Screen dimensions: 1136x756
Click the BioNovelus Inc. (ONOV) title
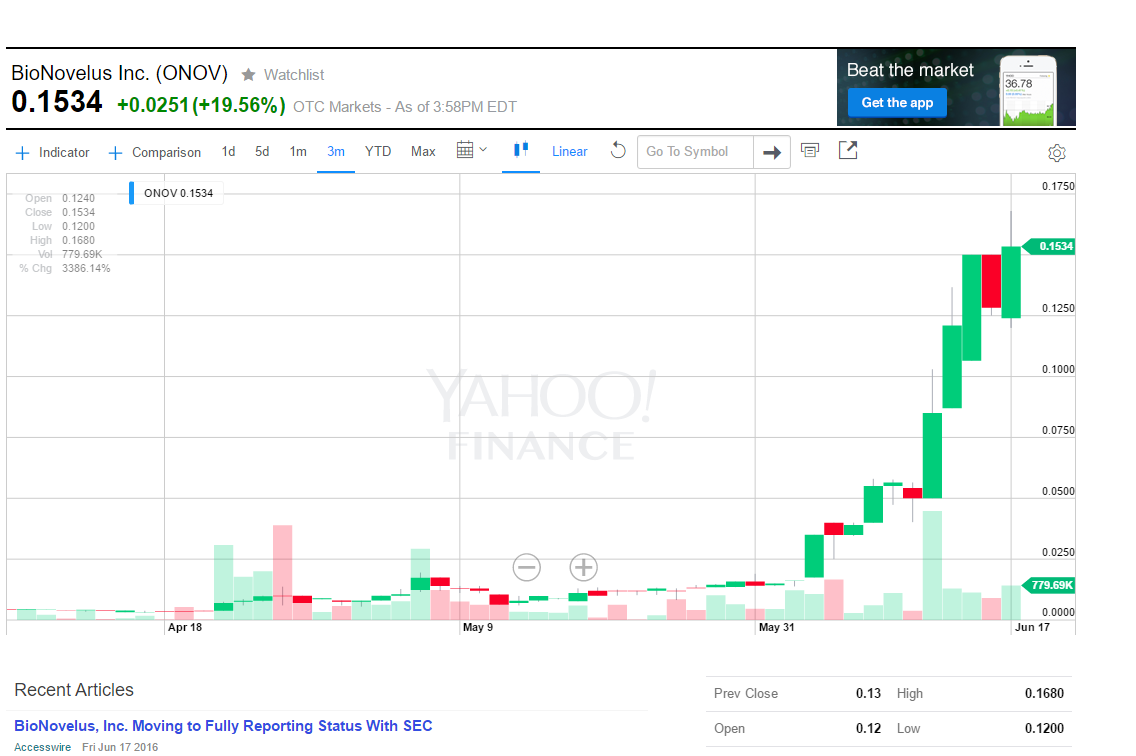[x=120, y=73]
